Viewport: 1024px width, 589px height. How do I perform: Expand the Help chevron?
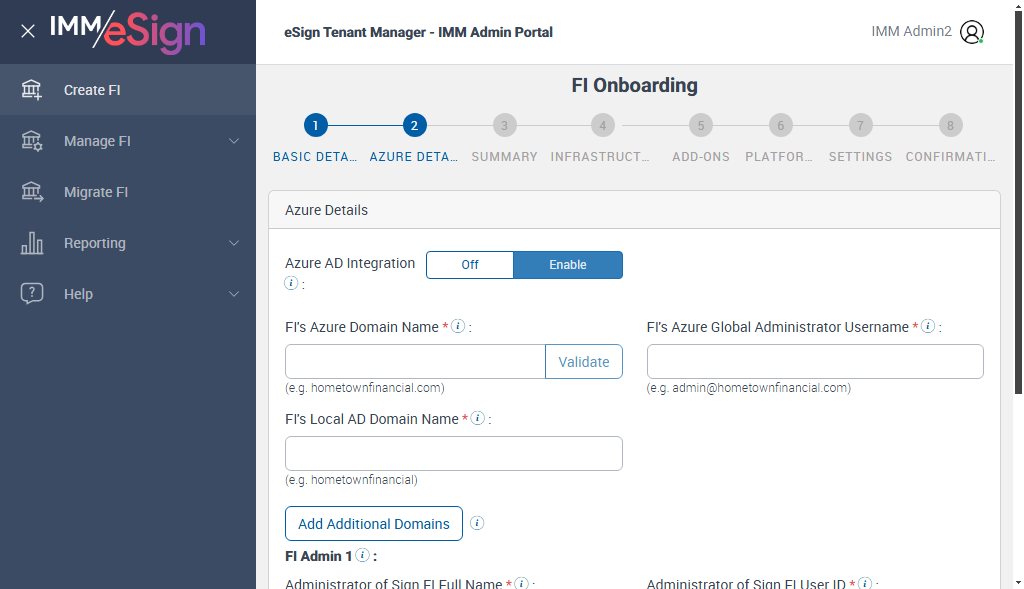click(x=234, y=294)
